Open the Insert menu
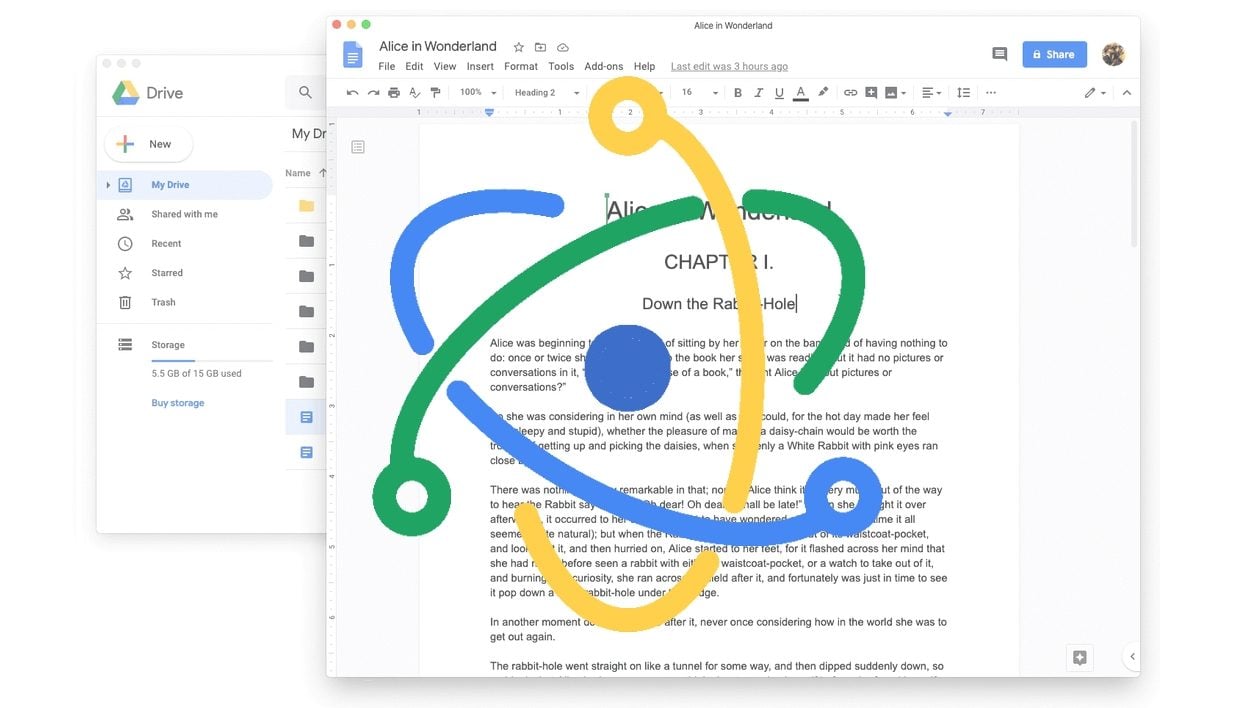Image resolution: width=1256 pixels, height=708 pixels. (x=480, y=67)
